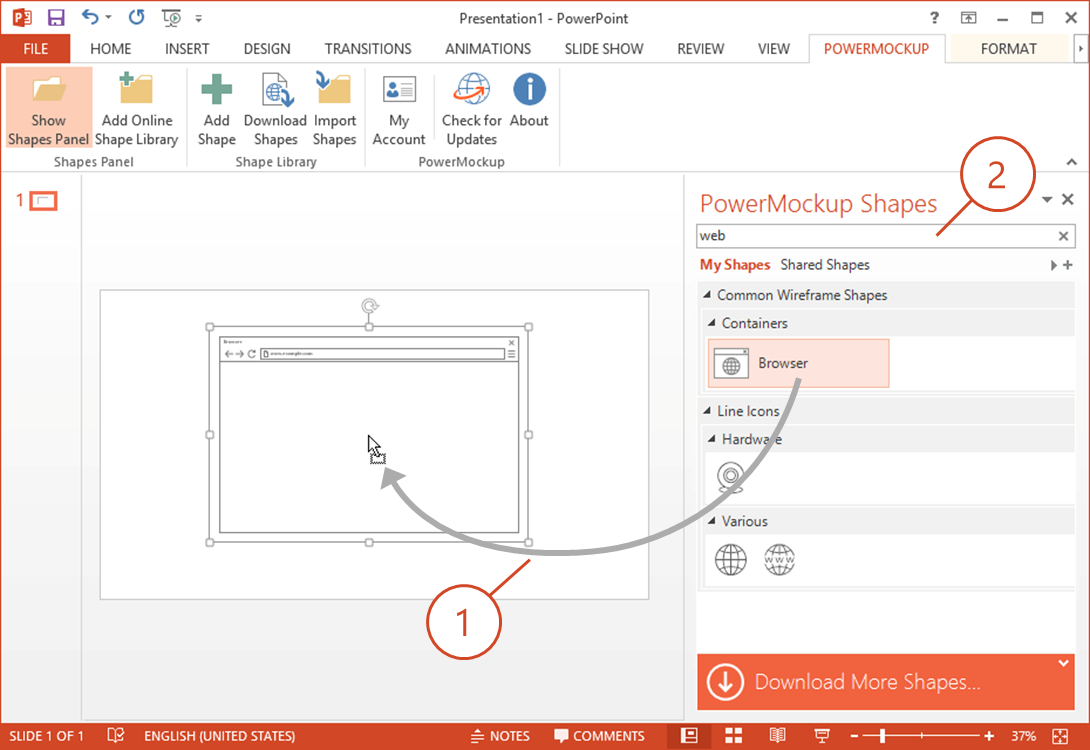Collapse Common Wireframe Shapes group
Image resolution: width=1090 pixels, height=750 pixels.
(x=707, y=295)
